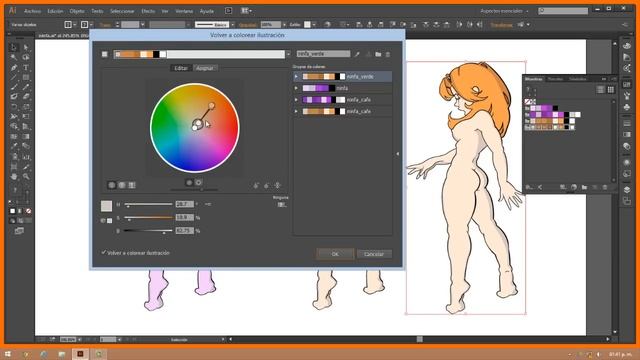
Task: Click the eyedropper icon beside color group name
Action: coord(357,54)
